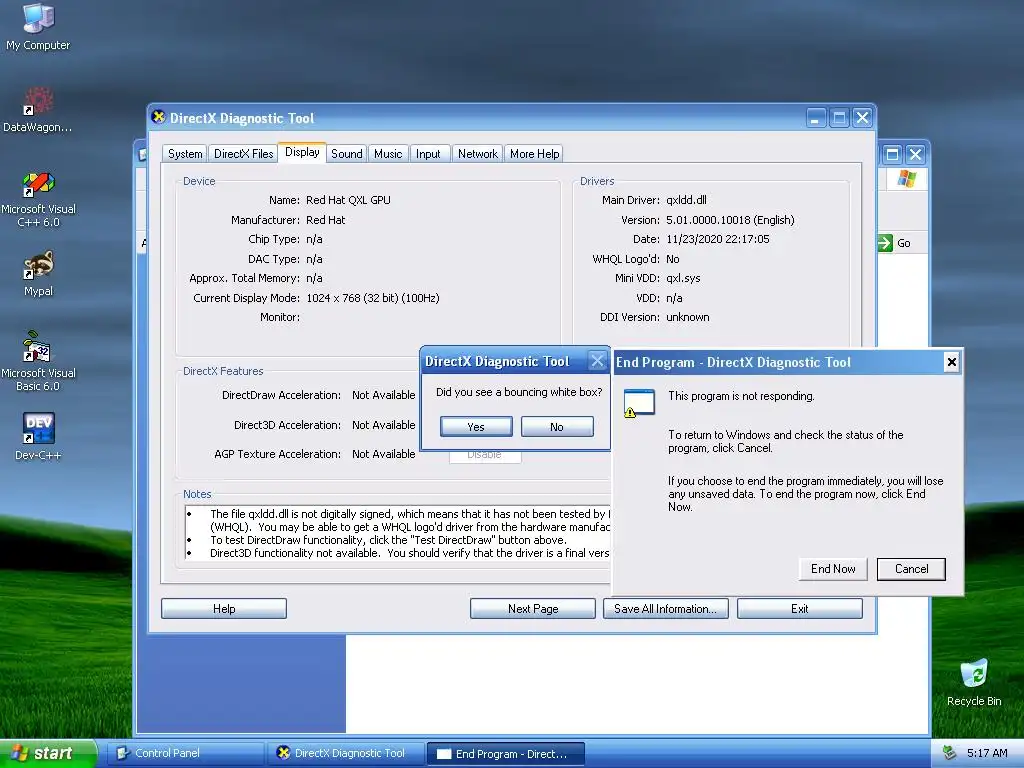Click the warning program icon in End Program dialog
1024x768 pixels.
(638, 403)
